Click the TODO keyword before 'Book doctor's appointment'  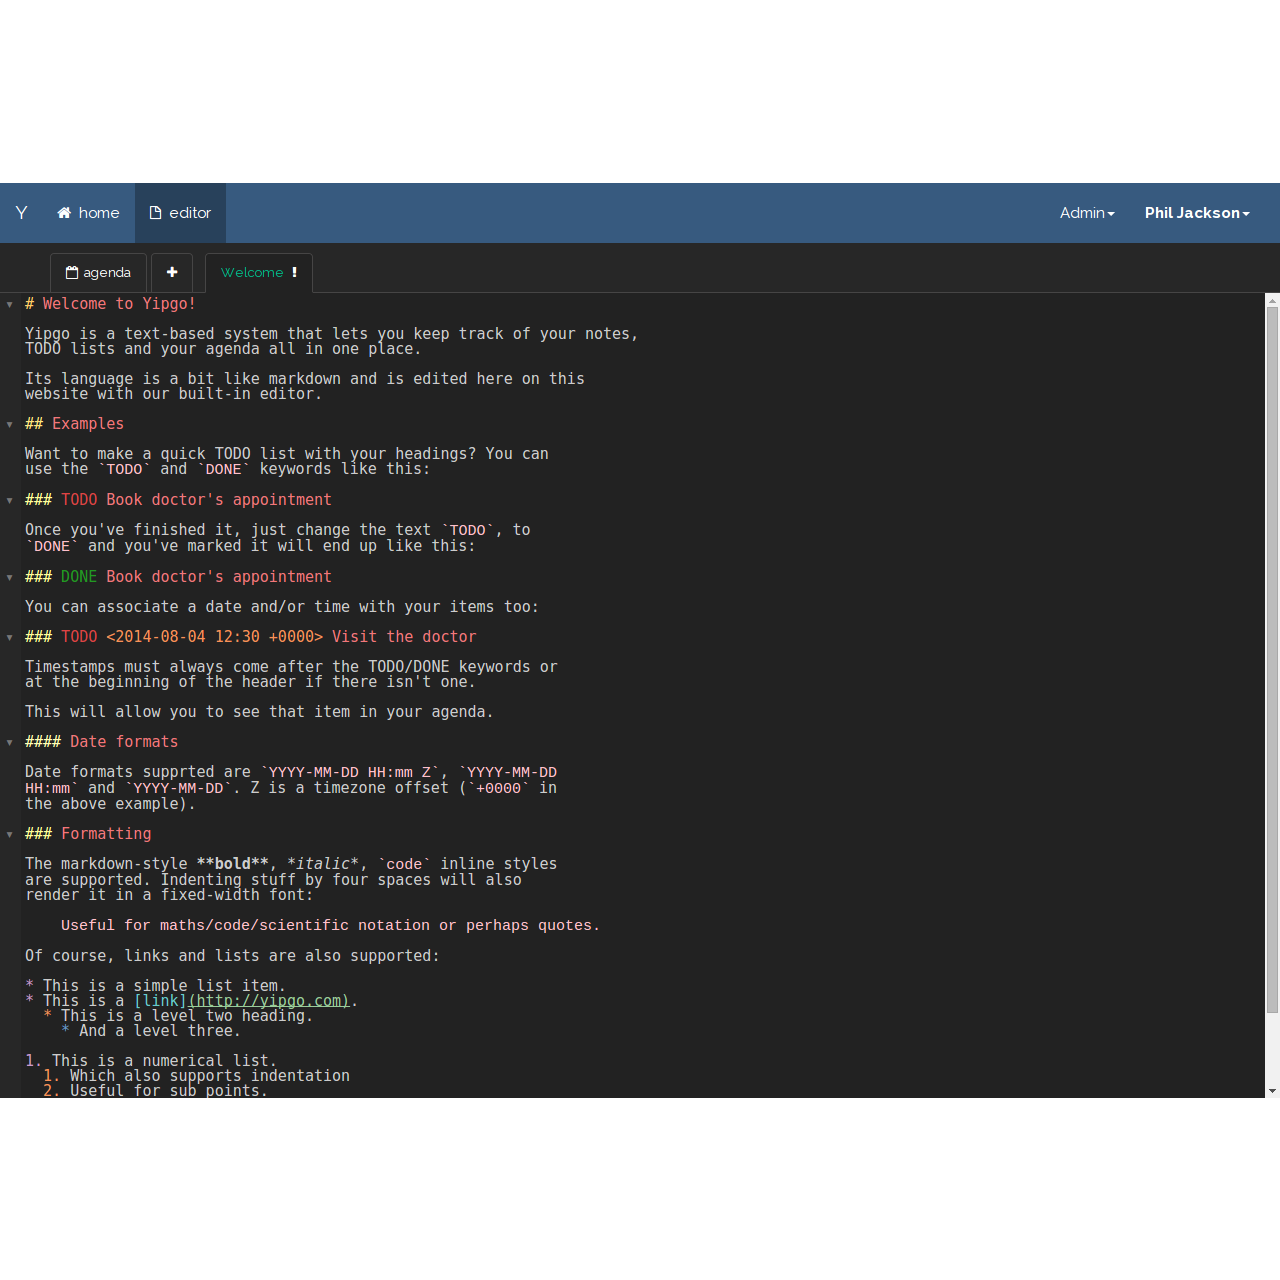click(x=79, y=500)
